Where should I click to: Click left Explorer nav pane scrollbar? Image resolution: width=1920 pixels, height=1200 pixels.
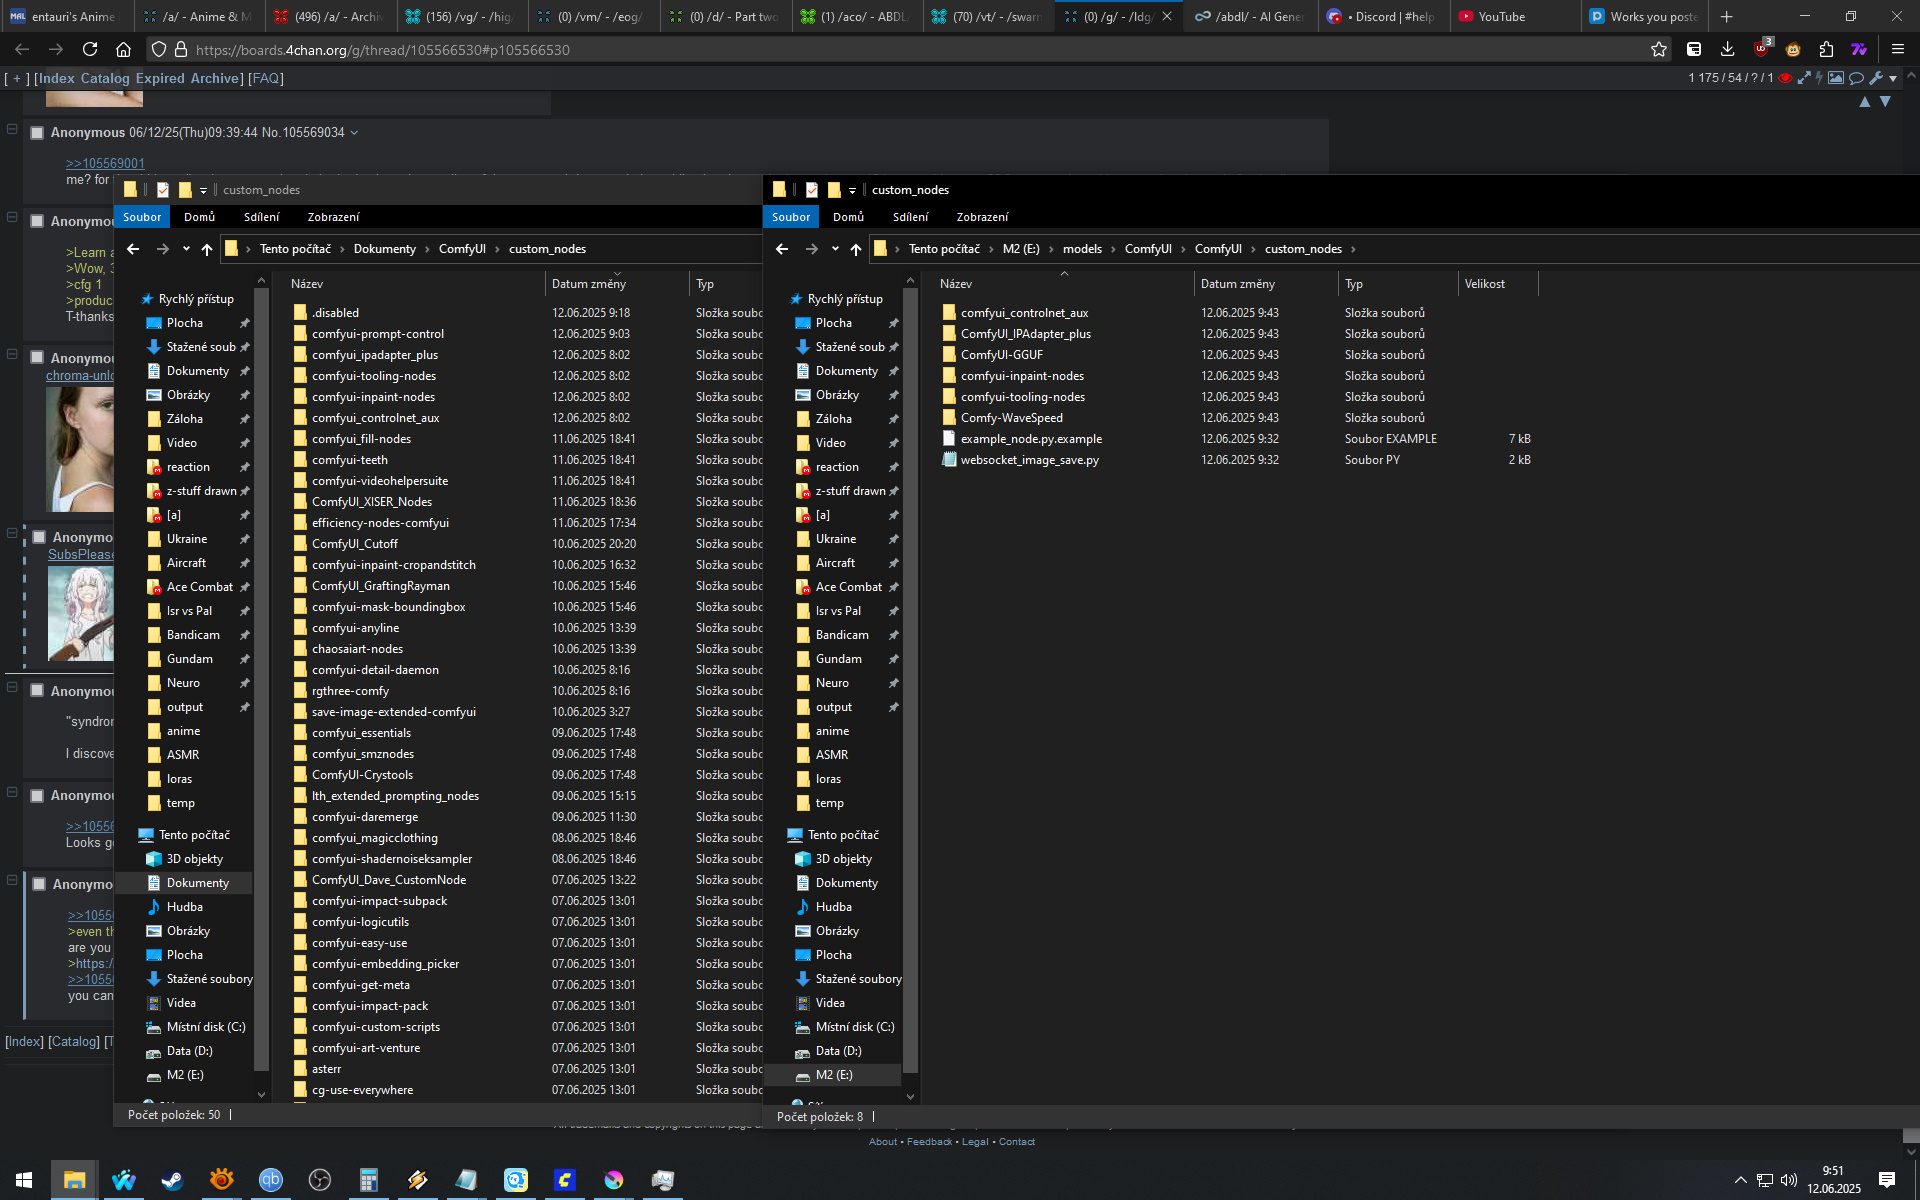click(x=262, y=680)
